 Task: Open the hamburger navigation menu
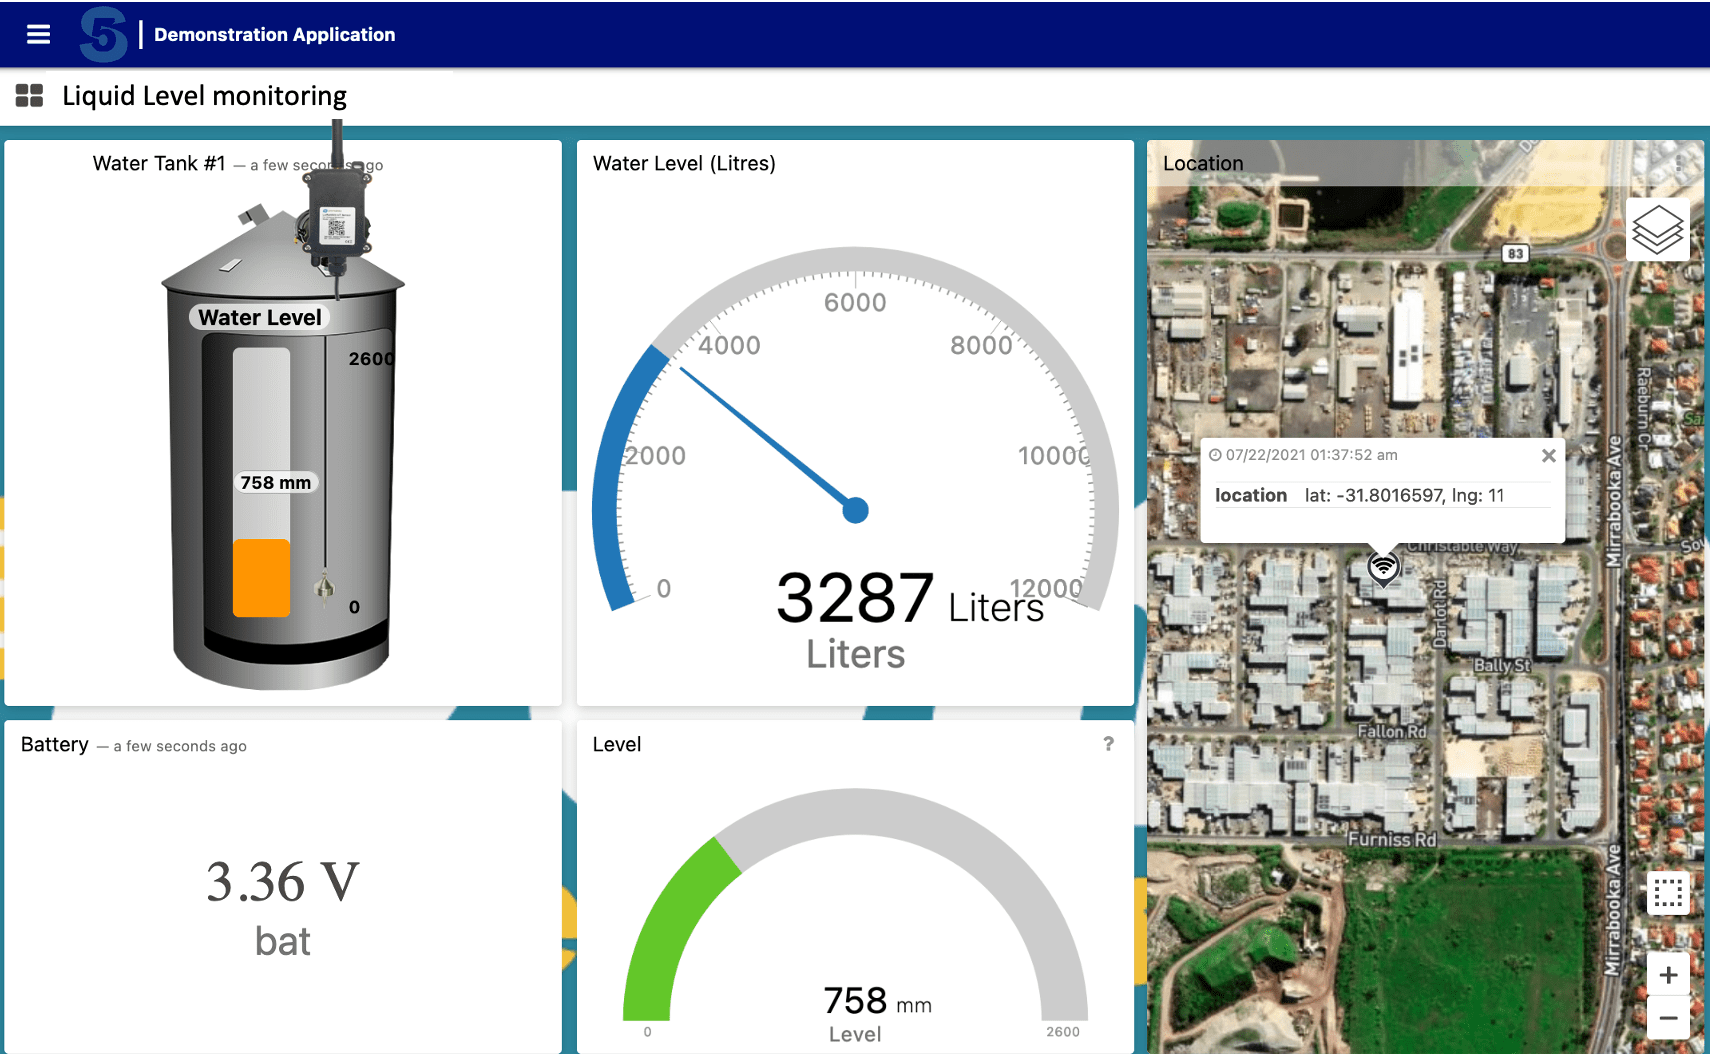tap(37, 33)
